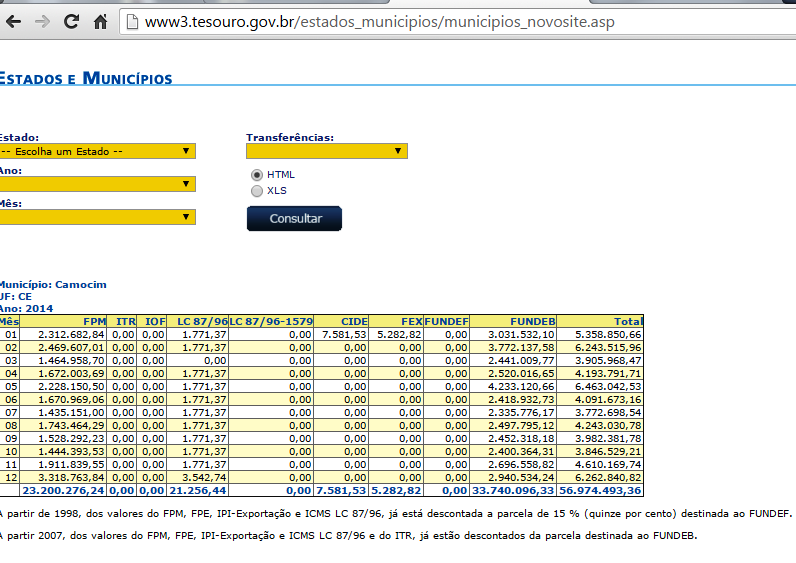Click the Consultar button
Screen dimensions: 796x563
click(294, 218)
